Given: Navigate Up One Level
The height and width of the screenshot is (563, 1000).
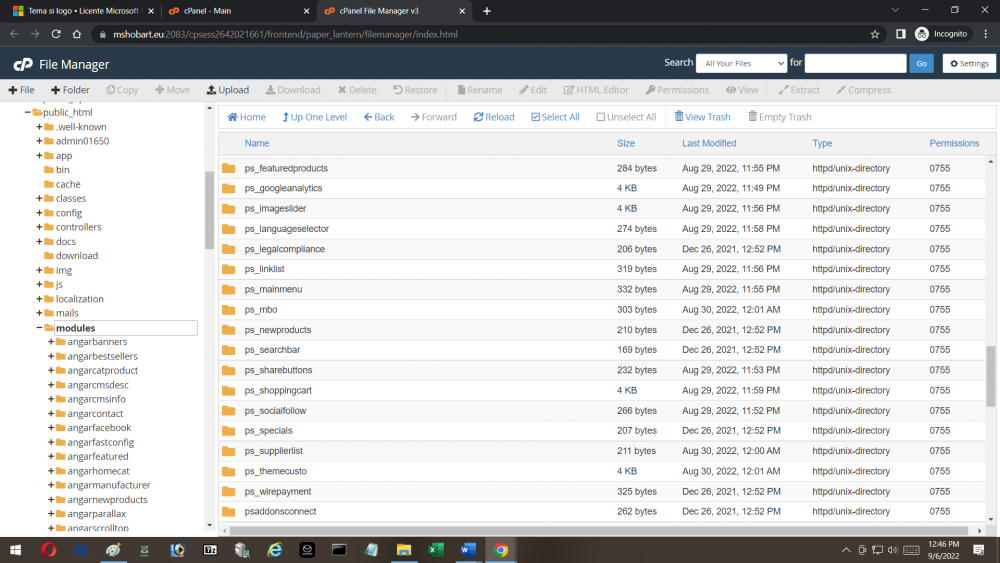Looking at the screenshot, I should [x=314, y=117].
